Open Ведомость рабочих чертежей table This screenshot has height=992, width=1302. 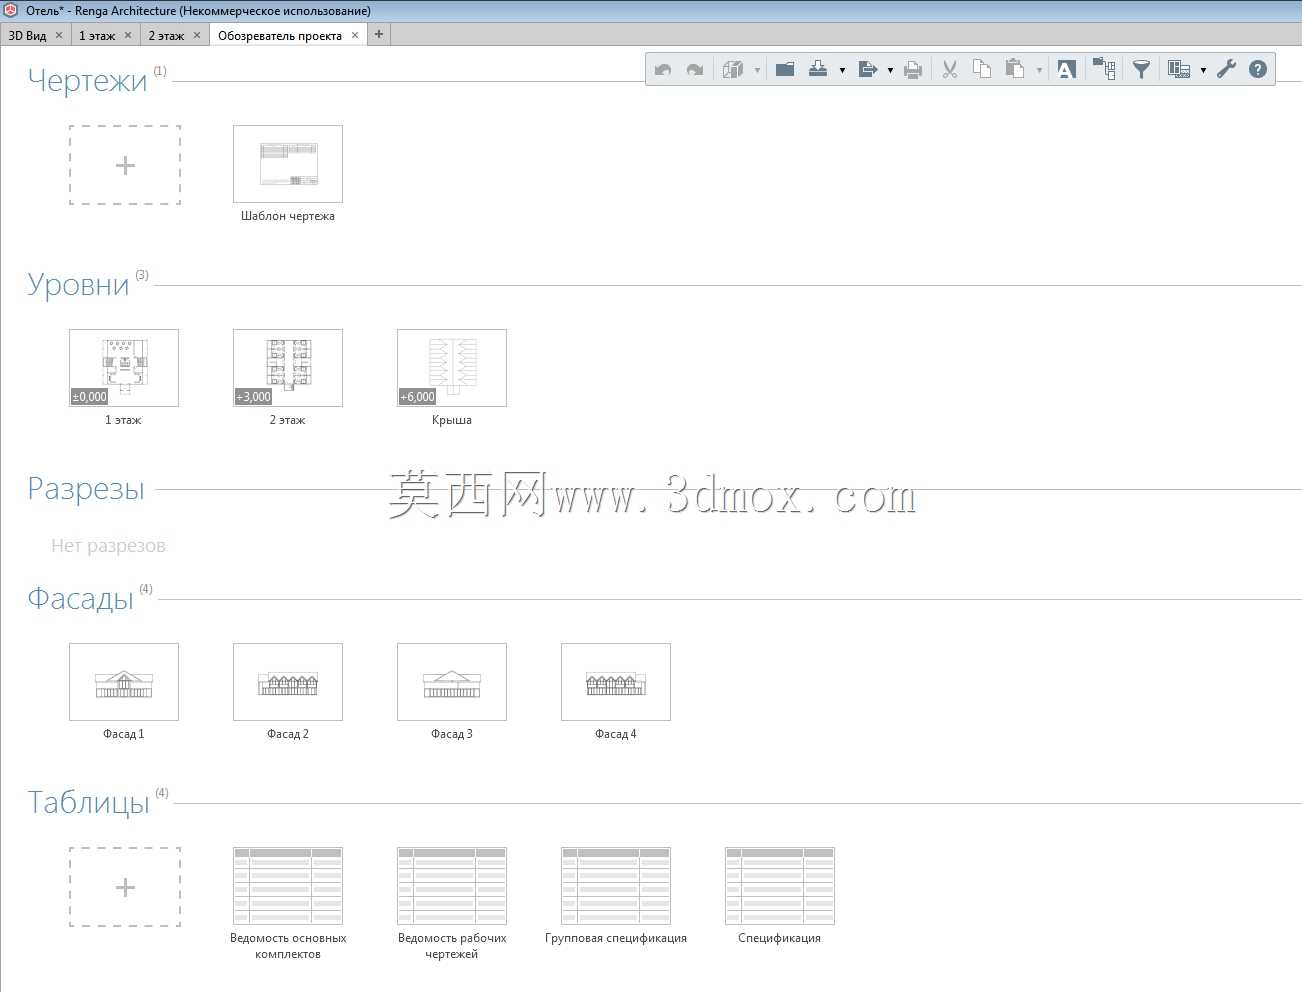click(x=452, y=886)
